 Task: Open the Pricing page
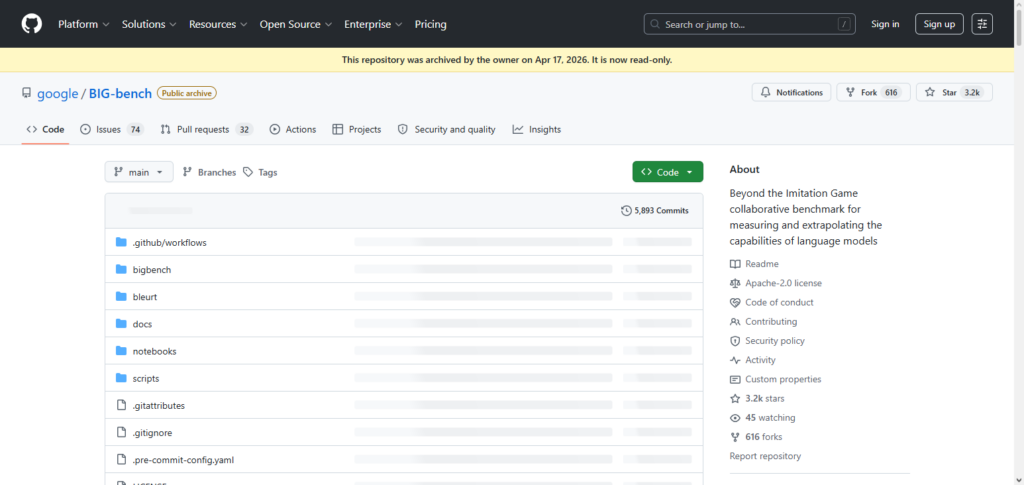[x=430, y=24]
